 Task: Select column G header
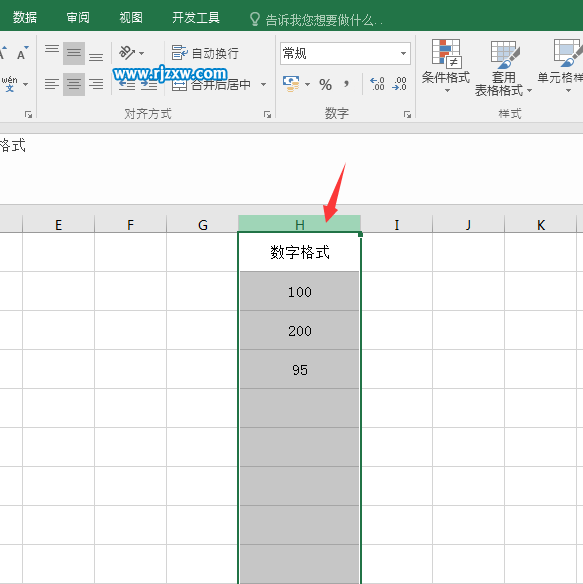click(x=203, y=225)
